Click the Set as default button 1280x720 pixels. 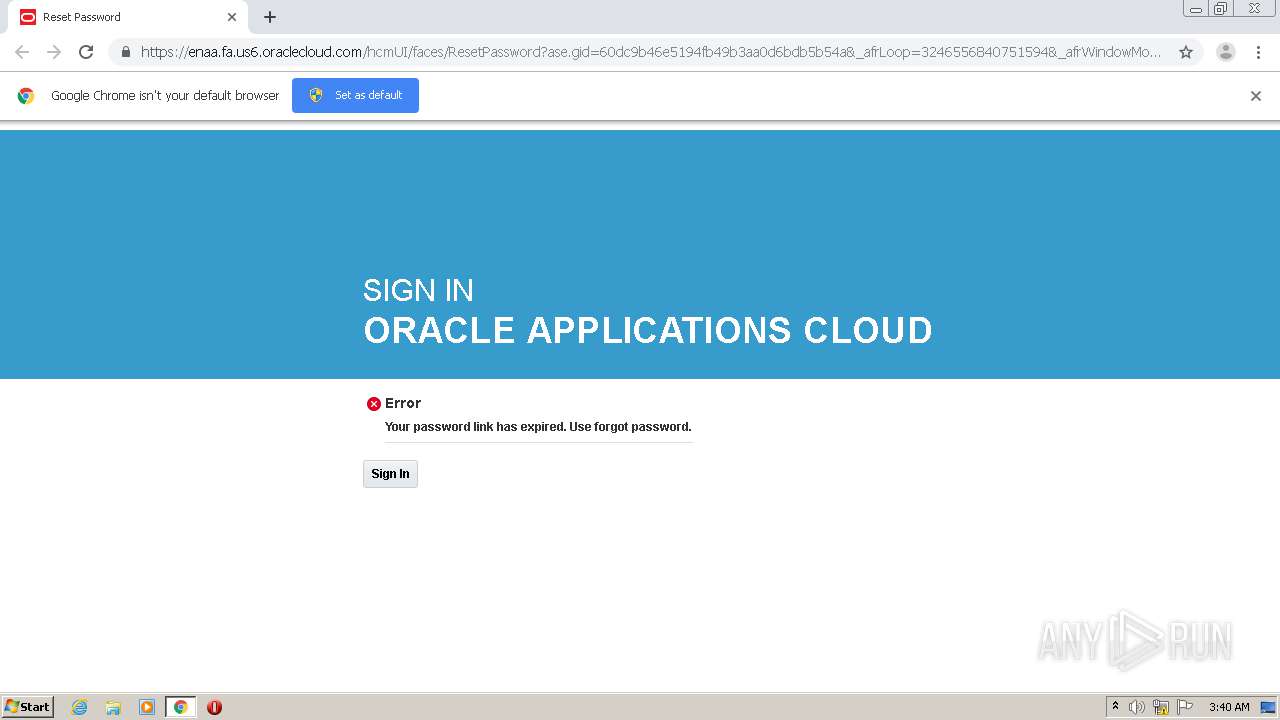355,95
